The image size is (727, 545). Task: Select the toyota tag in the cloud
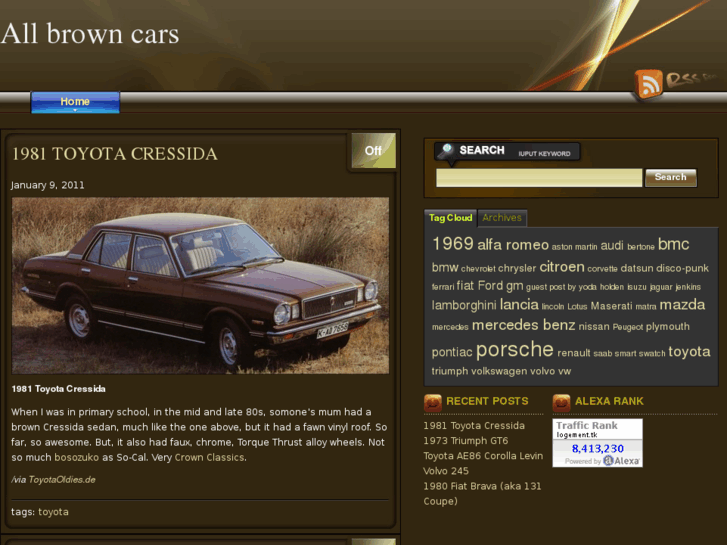click(x=689, y=352)
